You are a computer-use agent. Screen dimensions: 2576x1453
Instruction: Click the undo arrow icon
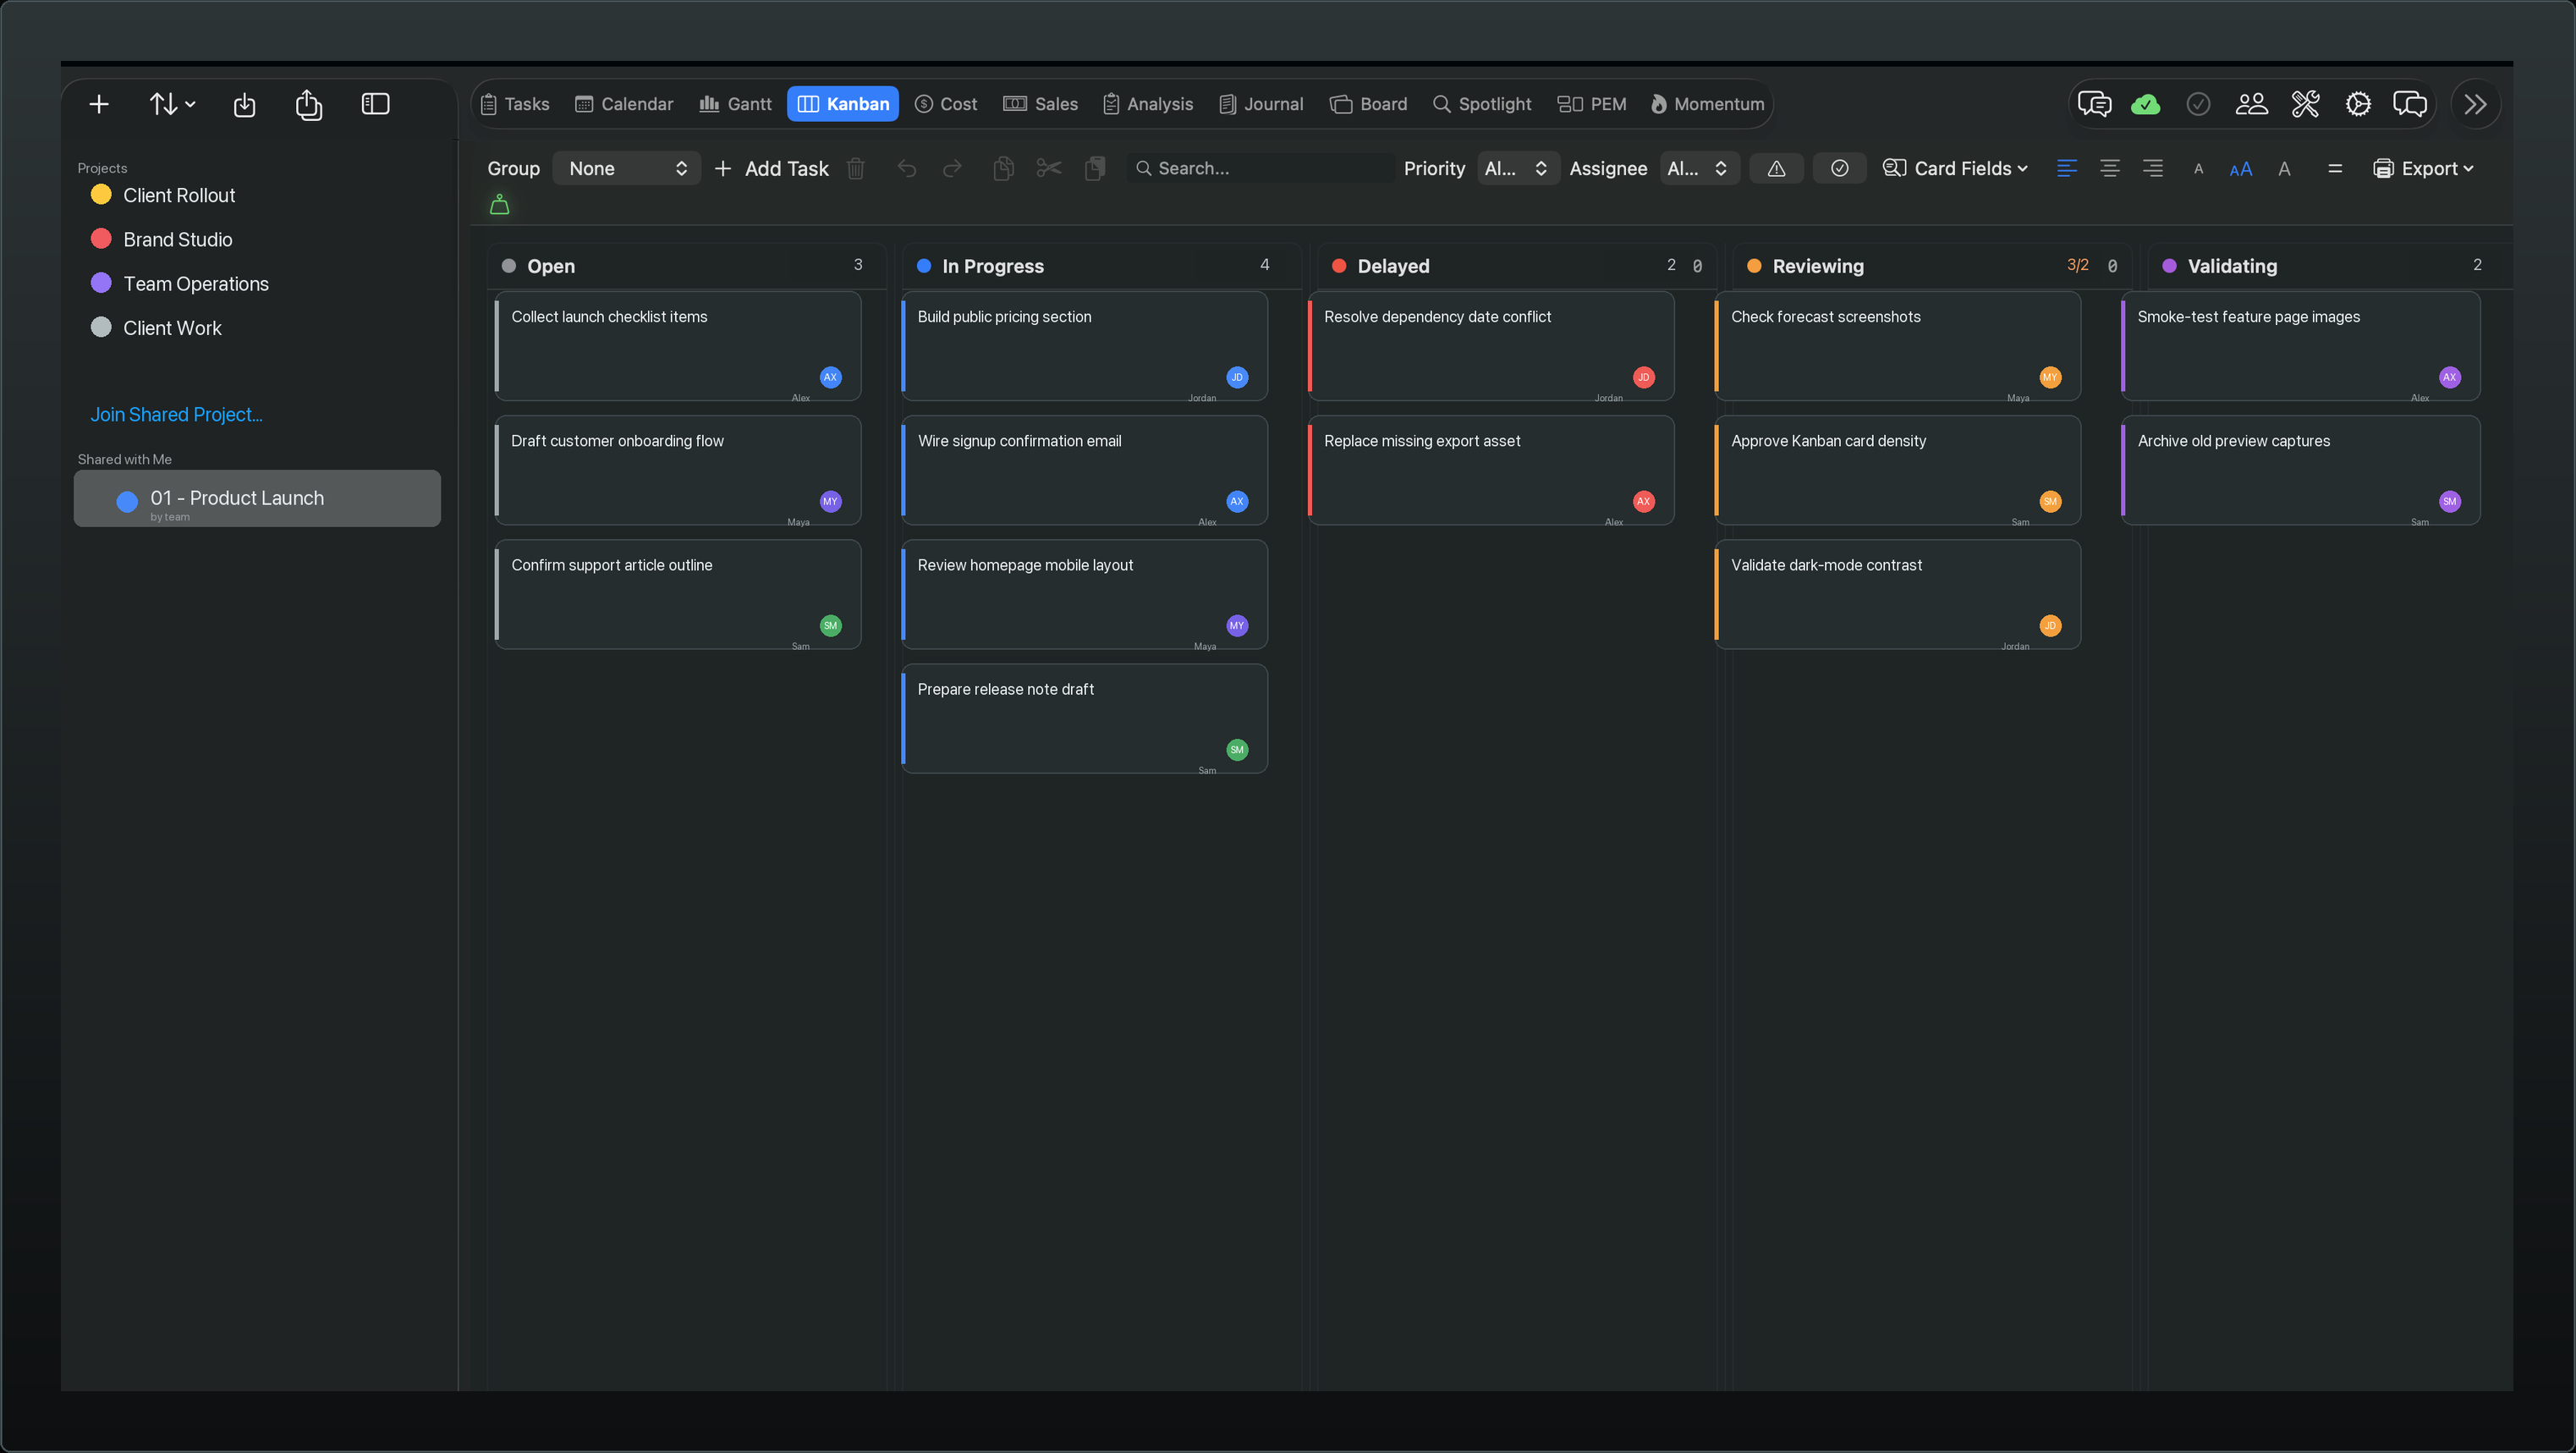(907, 169)
